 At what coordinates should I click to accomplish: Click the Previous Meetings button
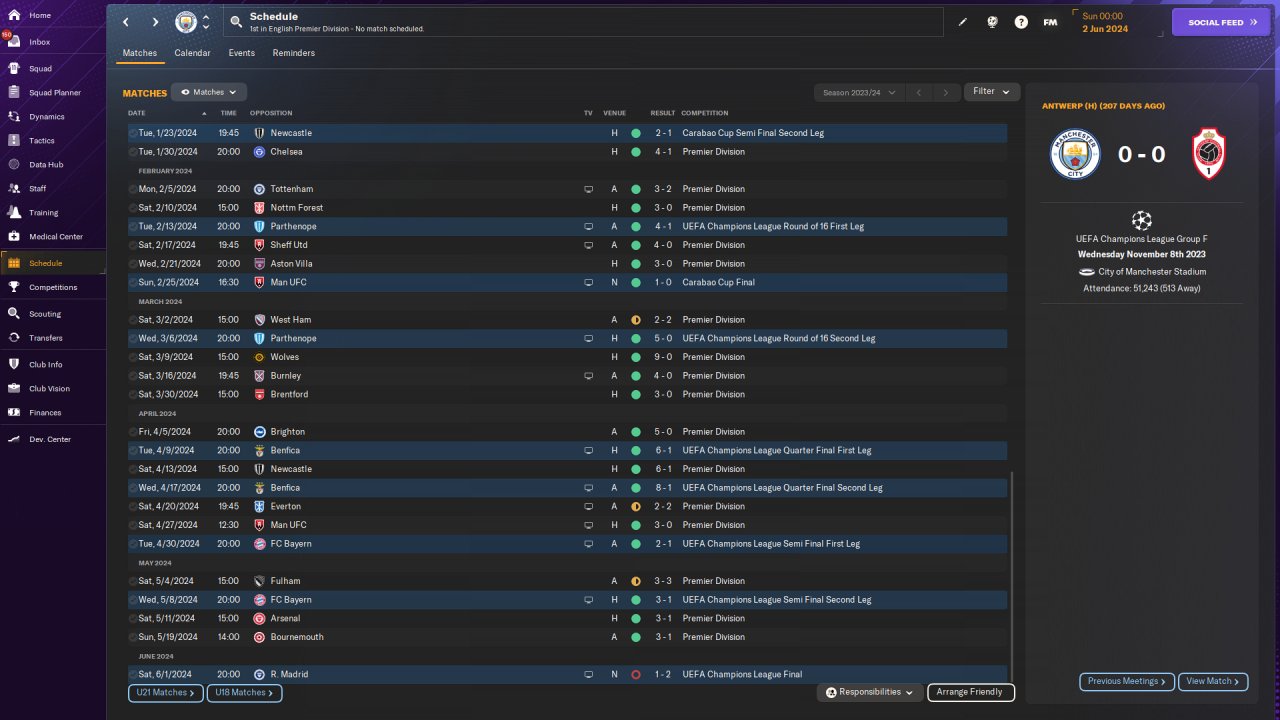[1127, 681]
